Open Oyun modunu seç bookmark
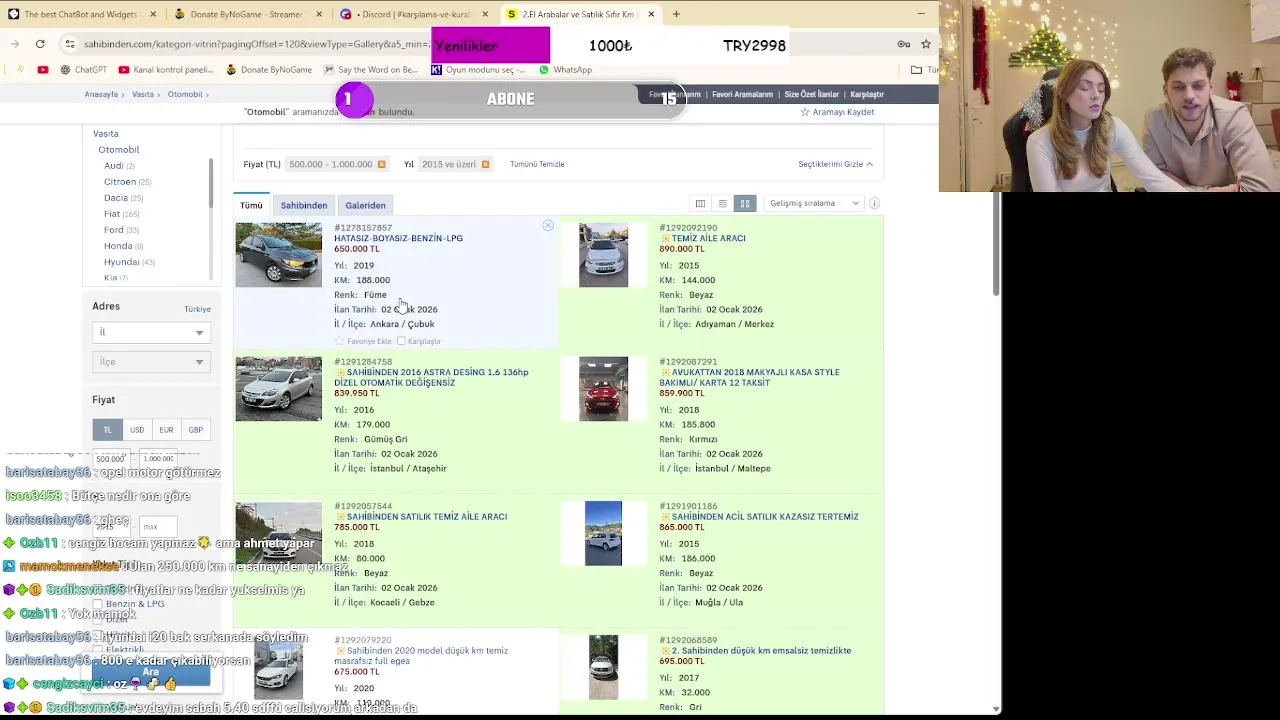 click(x=478, y=70)
